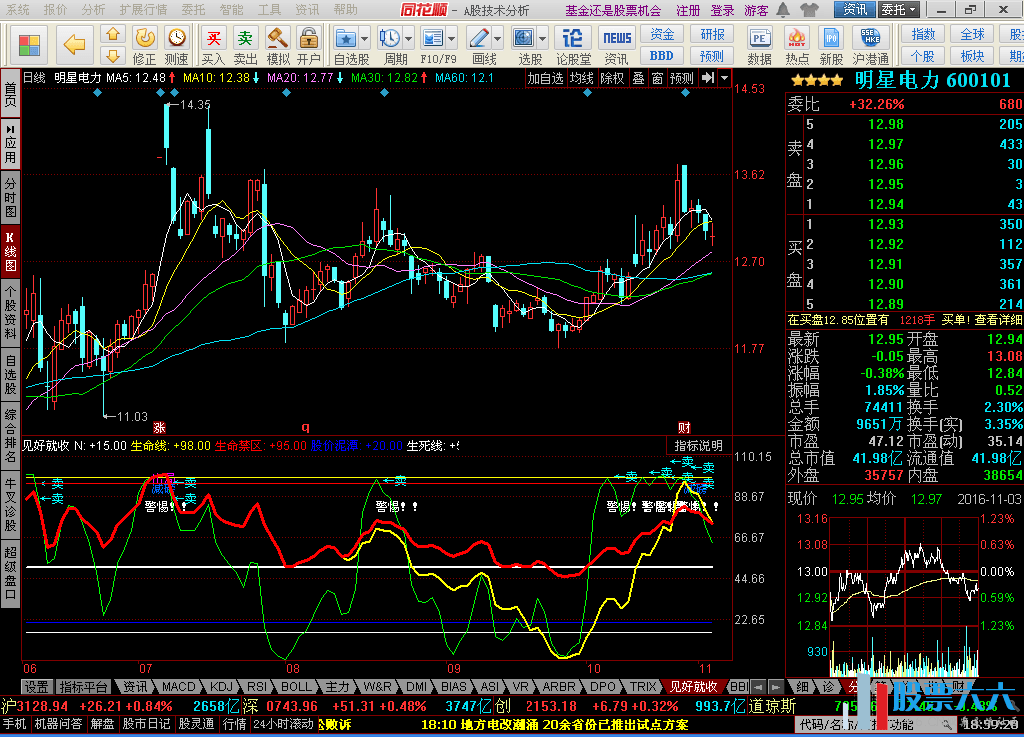Expand the F10/F9 dropdown arrow
This screenshot has width=1024, height=737.
pos(452,39)
